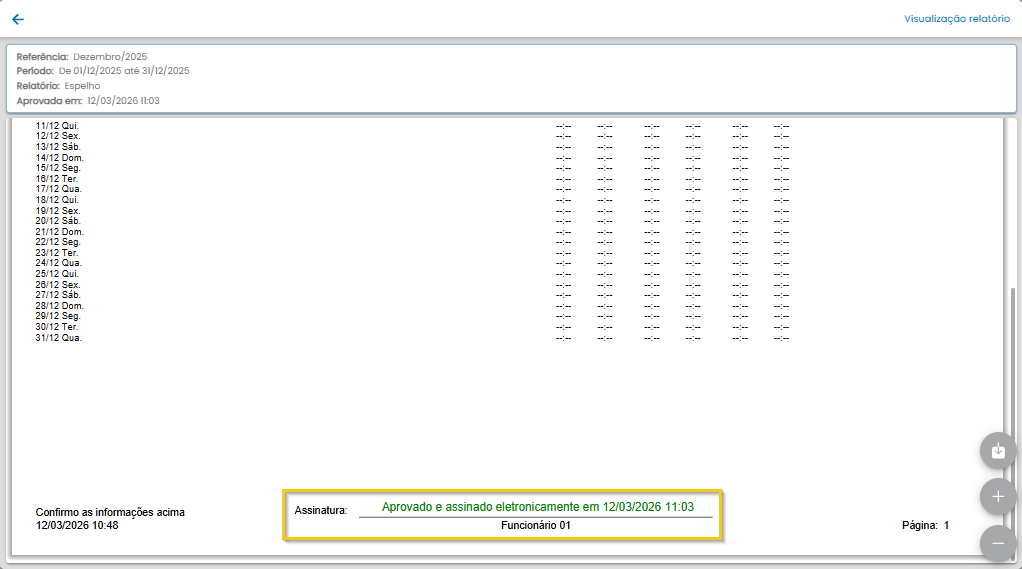Zoom in using the plus button
The image size is (1022, 569).
point(997,496)
